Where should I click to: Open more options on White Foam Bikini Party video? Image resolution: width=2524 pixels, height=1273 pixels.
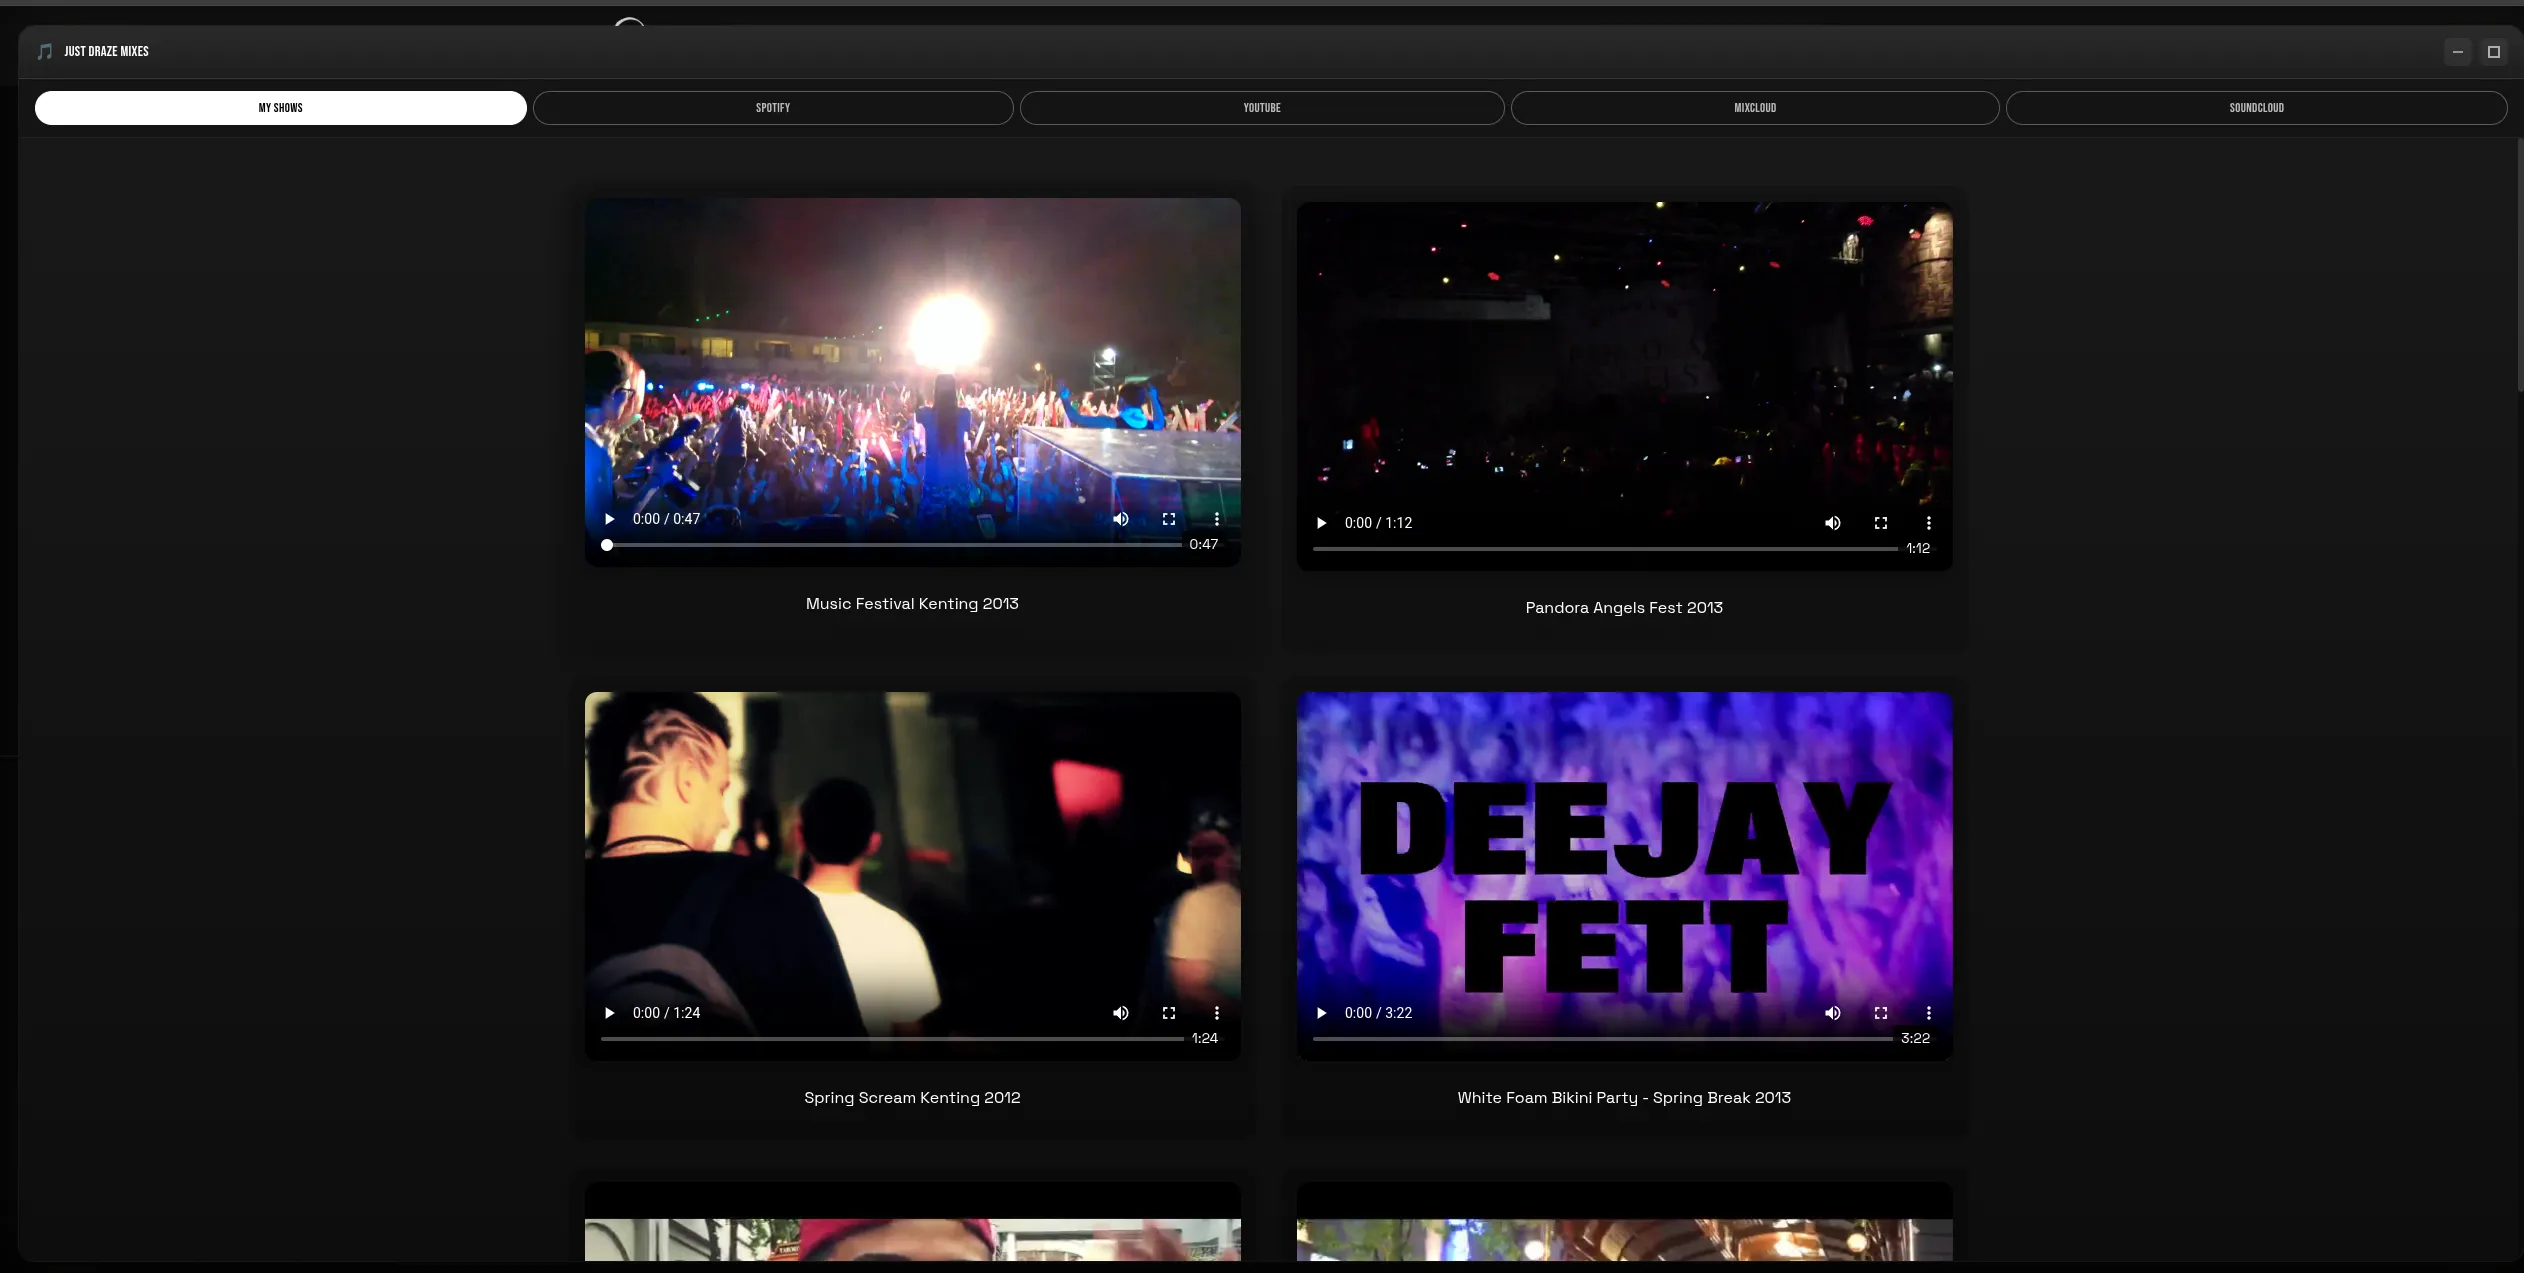pos(1928,1013)
